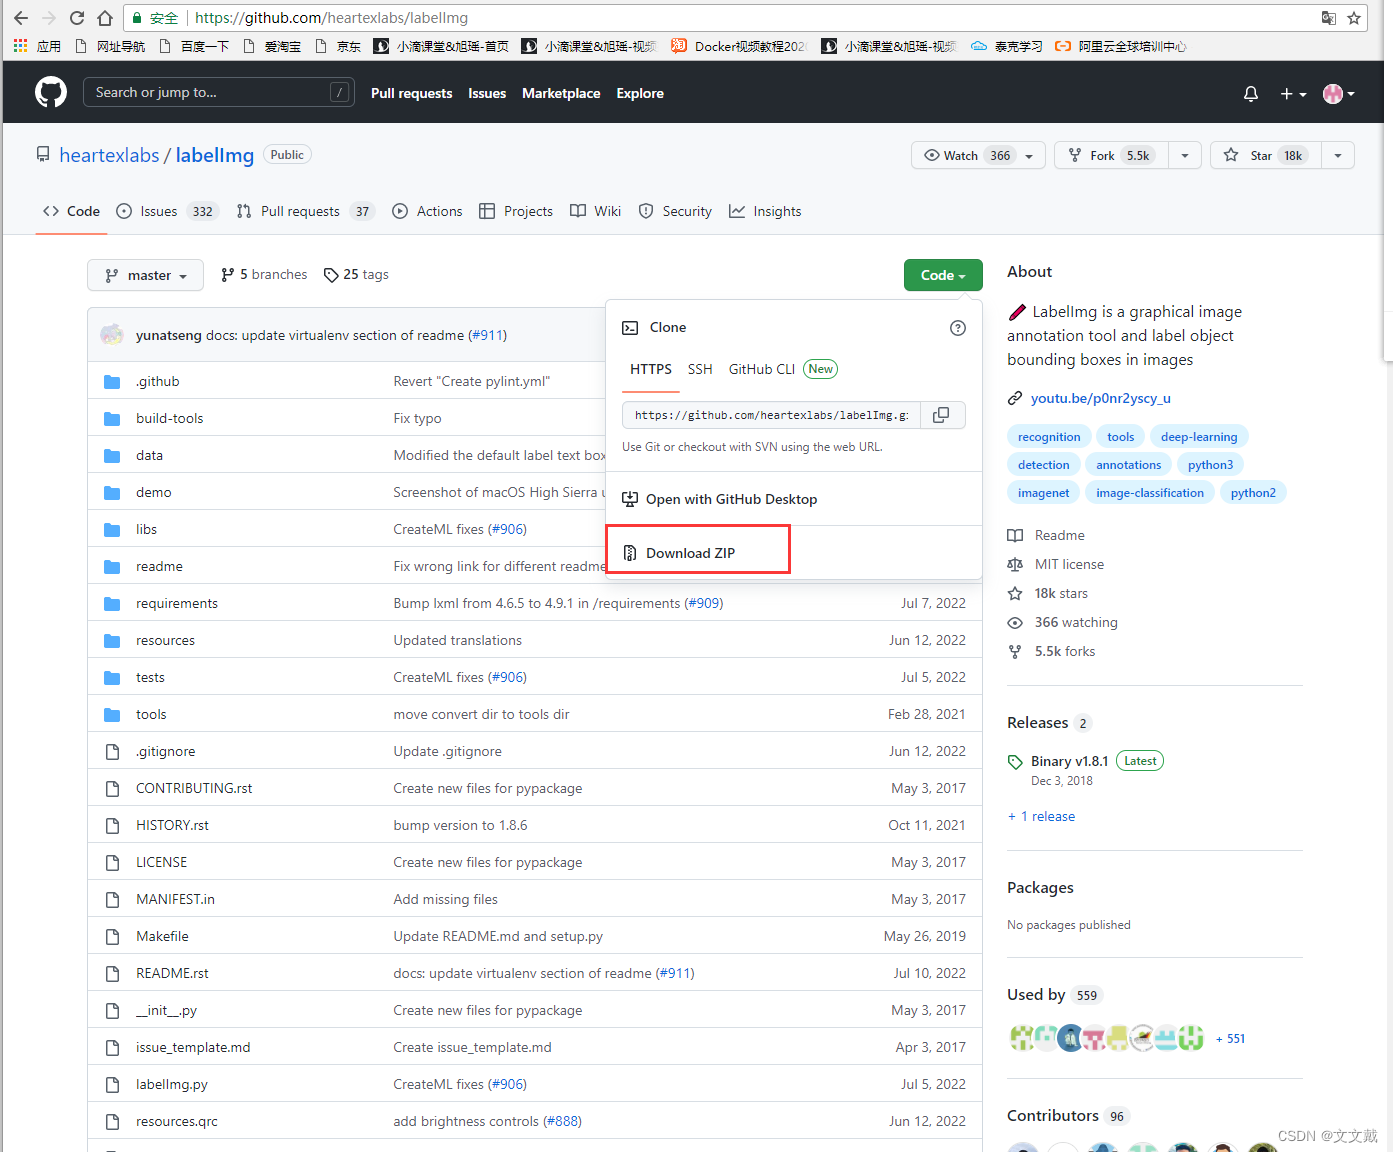
Task: Click the + 551 used-by link
Action: (1230, 1039)
